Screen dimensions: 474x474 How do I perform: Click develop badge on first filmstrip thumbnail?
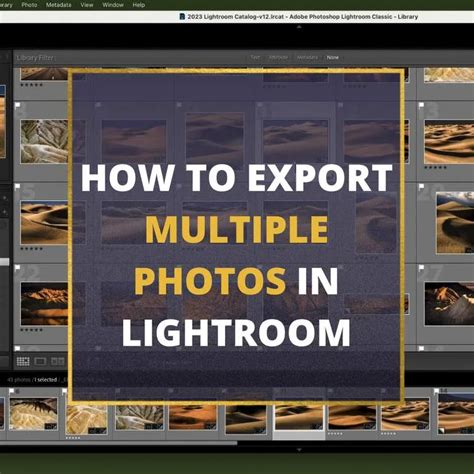tap(51, 426)
